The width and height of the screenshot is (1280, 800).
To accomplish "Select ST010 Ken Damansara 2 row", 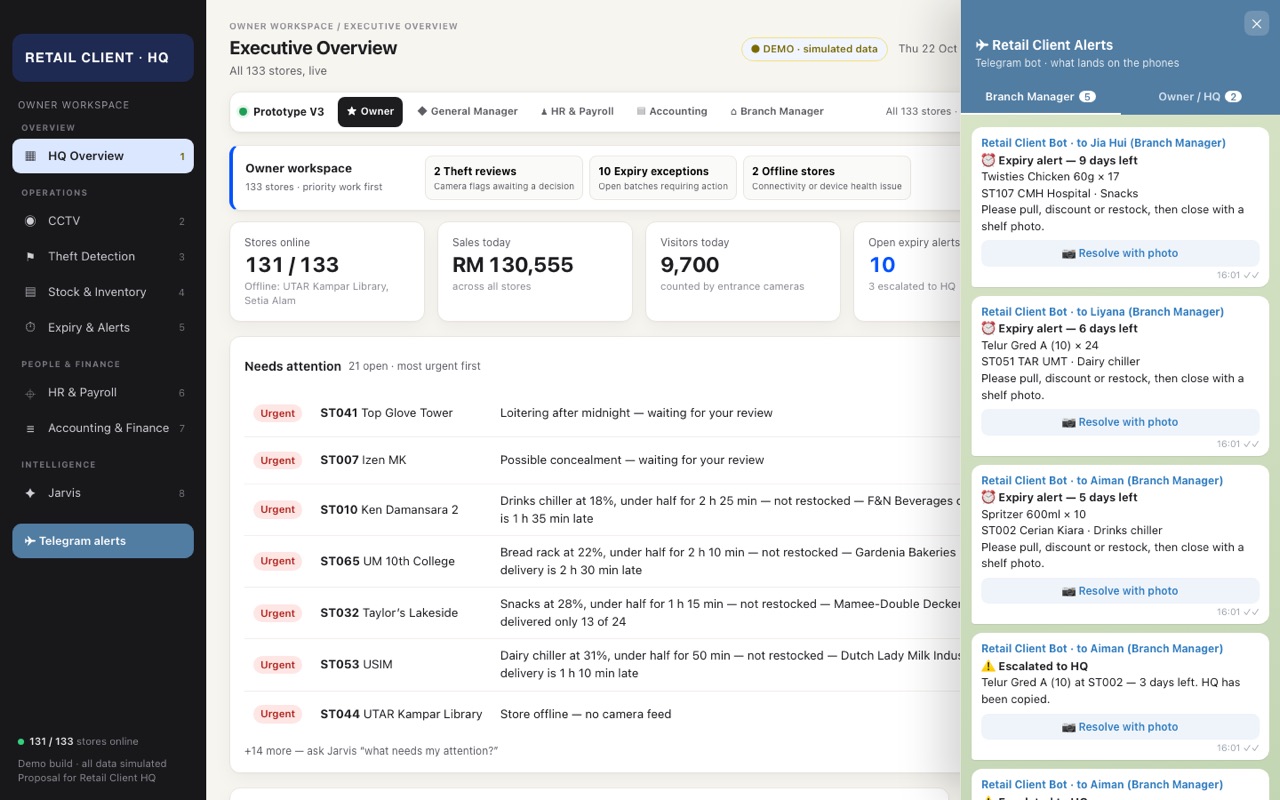I will [602, 510].
